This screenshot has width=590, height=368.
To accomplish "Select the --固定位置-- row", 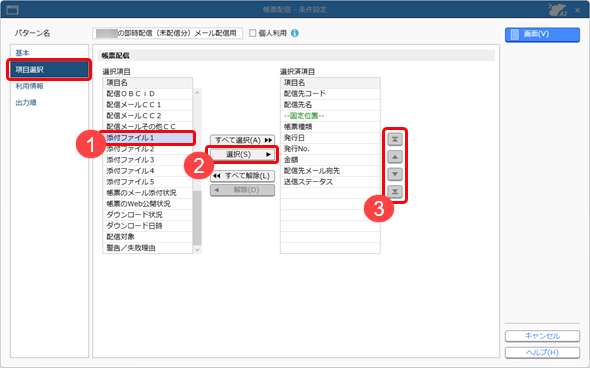I will coord(330,116).
